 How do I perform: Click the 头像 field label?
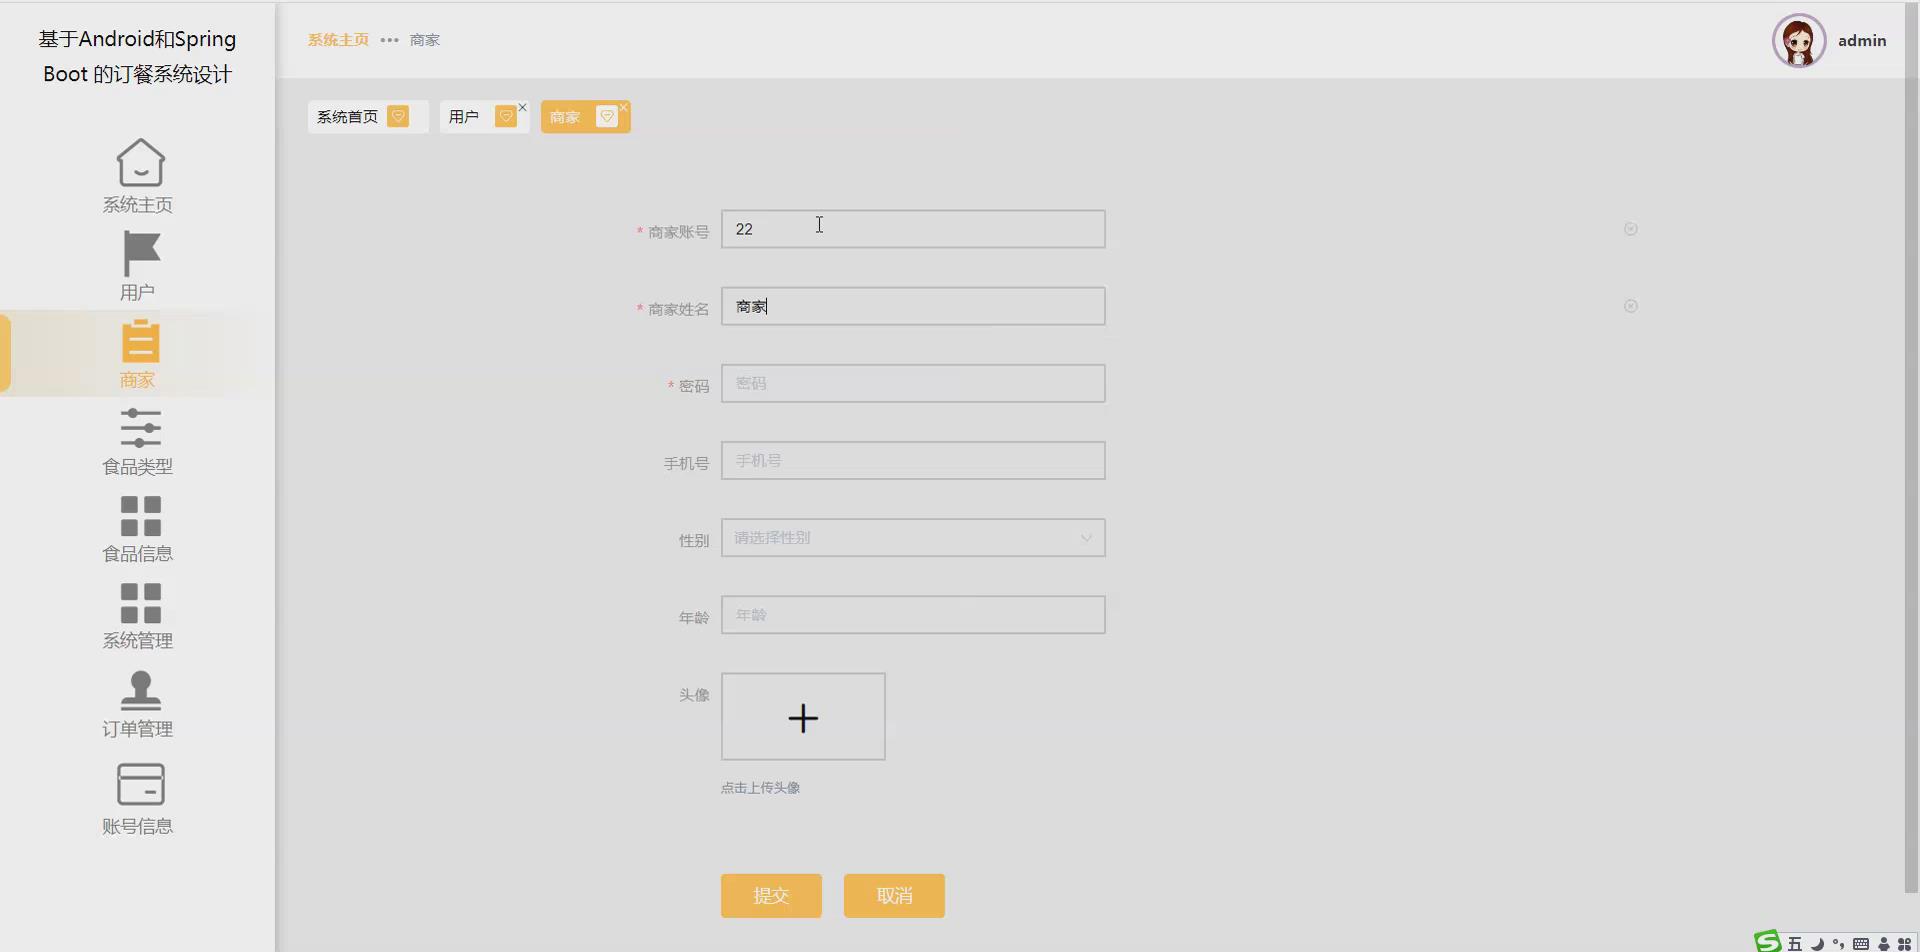click(694, 695)
